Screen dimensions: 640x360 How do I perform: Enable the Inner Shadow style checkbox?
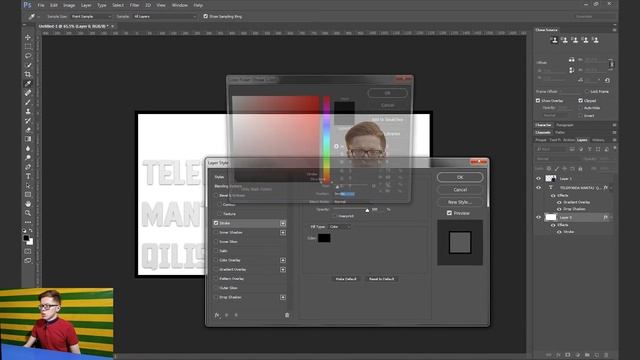pos(216,233)
